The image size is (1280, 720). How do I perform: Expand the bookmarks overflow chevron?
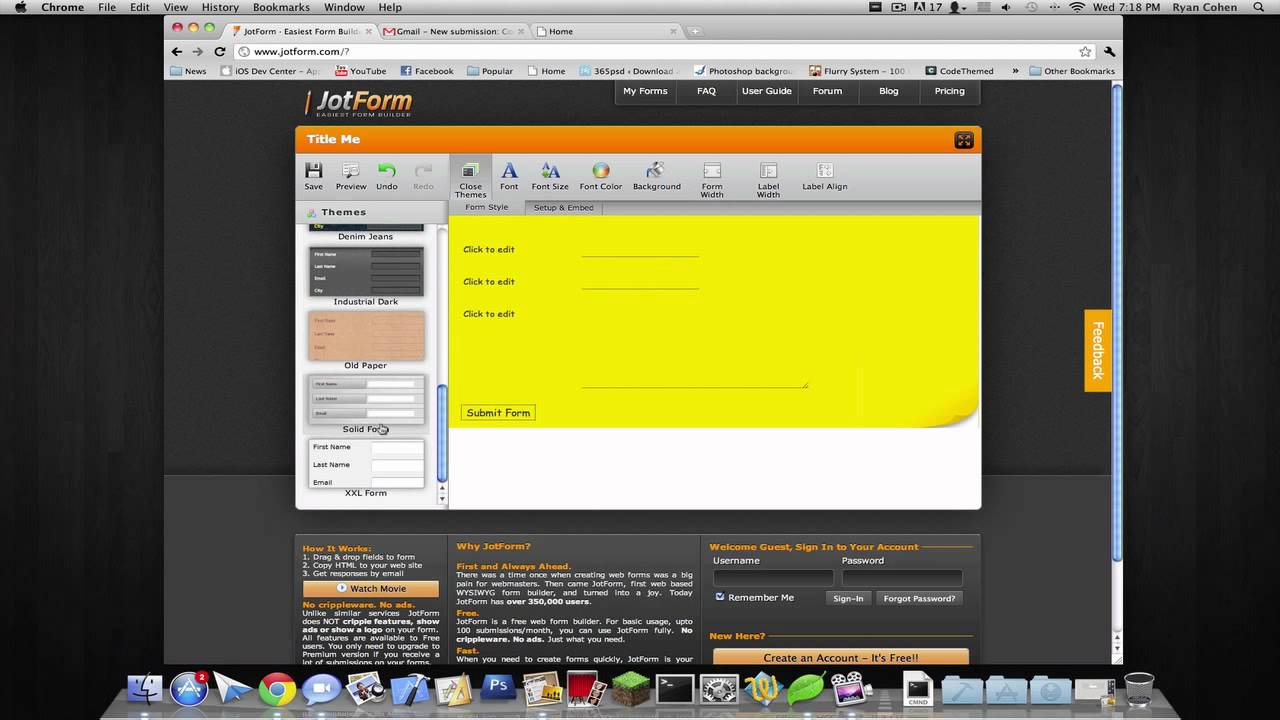(1015, 71)
